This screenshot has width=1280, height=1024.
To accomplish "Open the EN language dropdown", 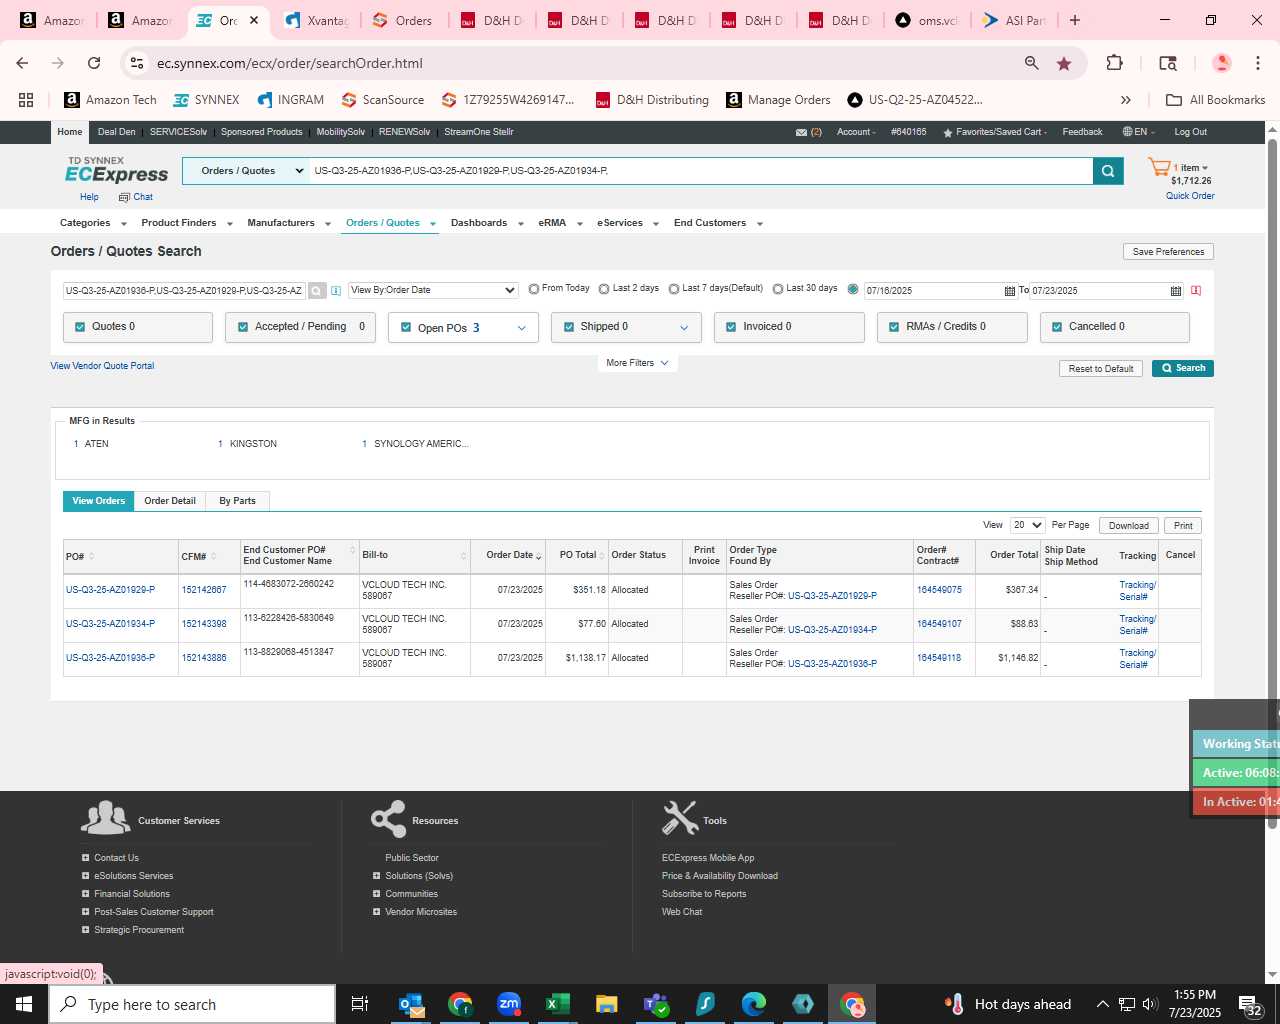I will pos(1139,132).
